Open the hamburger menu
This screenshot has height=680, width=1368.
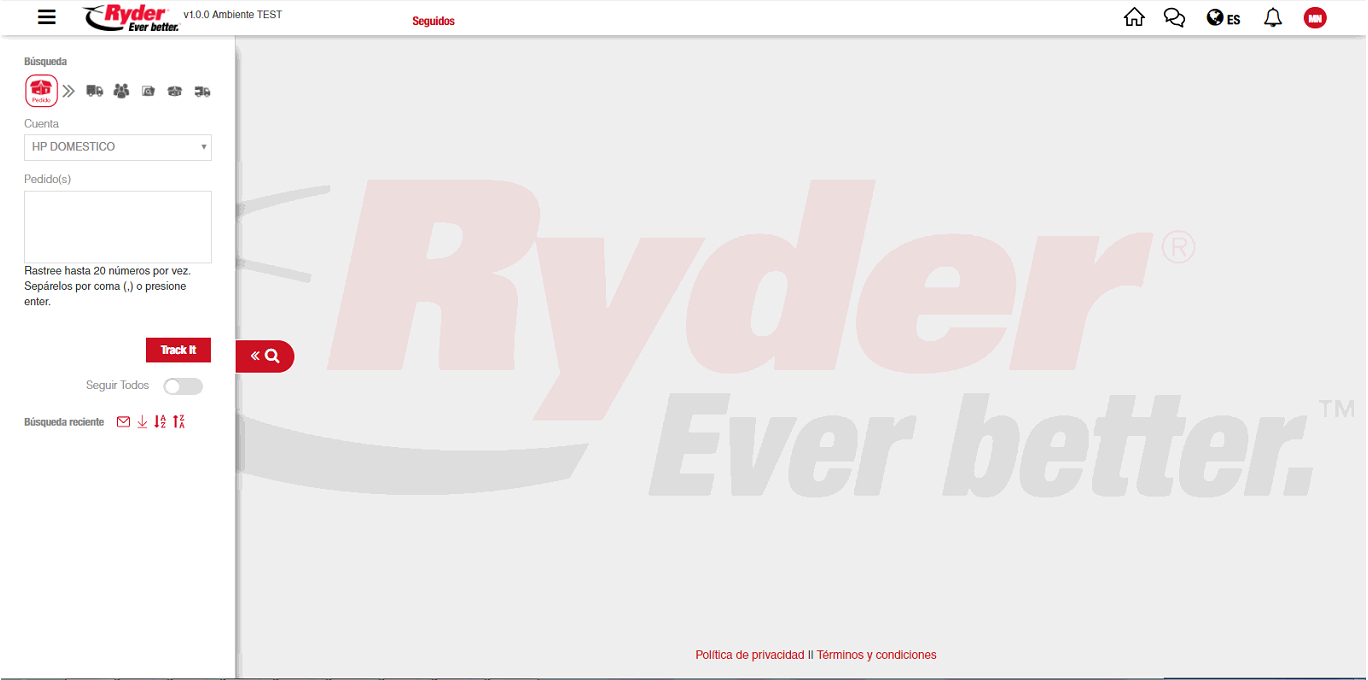click(46, 17)
